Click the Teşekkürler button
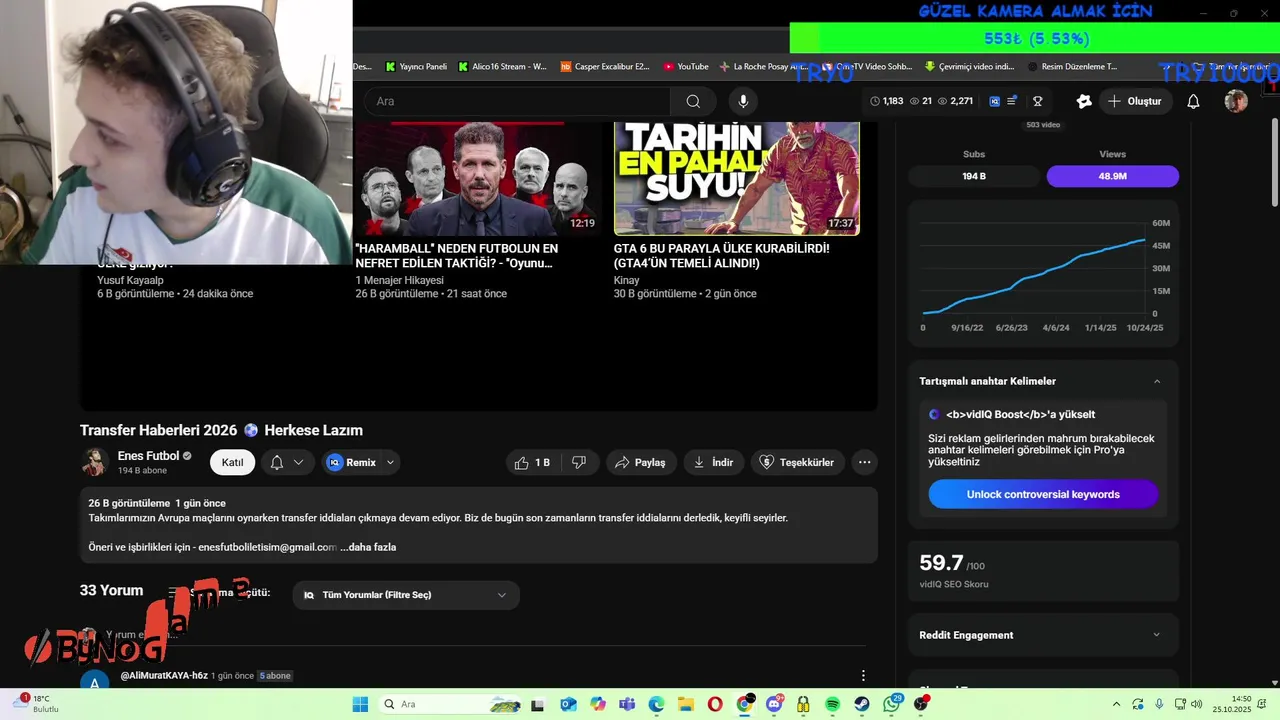1280x720 pixels. [x=797, y=462]
